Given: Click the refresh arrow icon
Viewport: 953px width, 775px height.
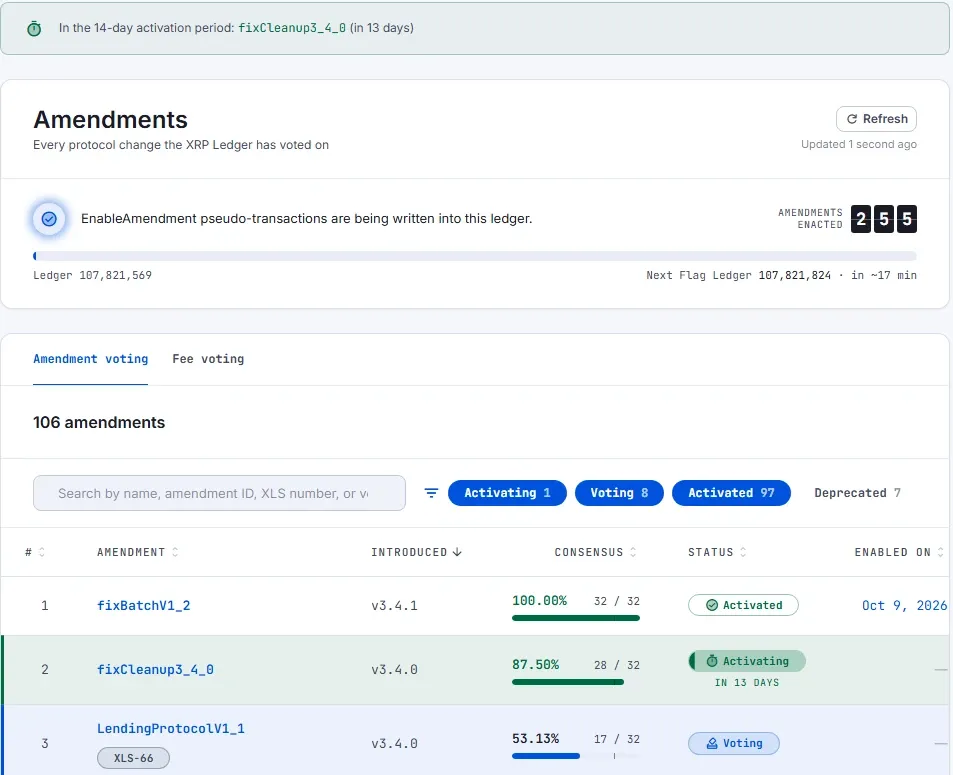Looking at the screenshot, I should tap(852, 119).
